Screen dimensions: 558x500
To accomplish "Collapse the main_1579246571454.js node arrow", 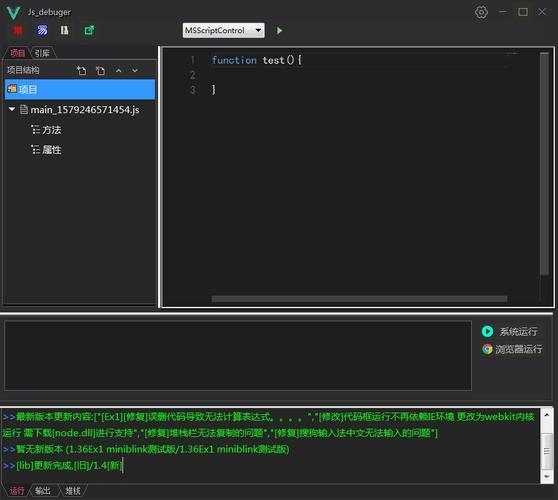I will (12, 109).
